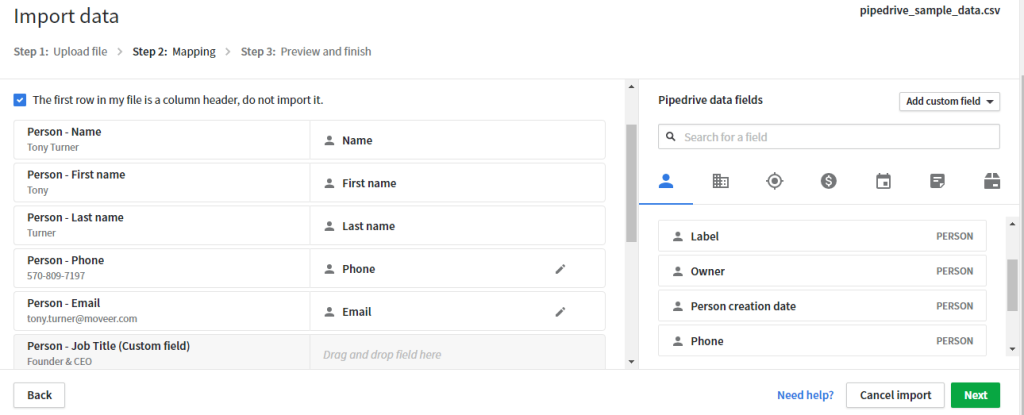Open the Need help? link
This screenshot has width=1024, height=415.
coord(805,395)
